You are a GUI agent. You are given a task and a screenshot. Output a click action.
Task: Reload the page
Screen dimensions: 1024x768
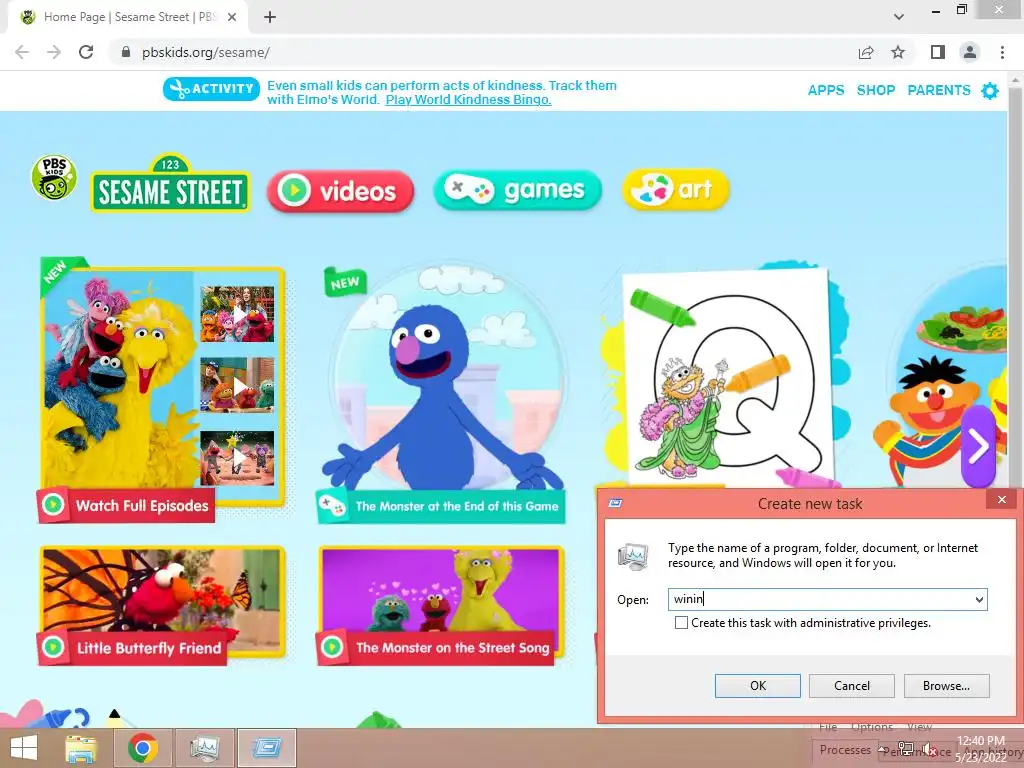86,52
